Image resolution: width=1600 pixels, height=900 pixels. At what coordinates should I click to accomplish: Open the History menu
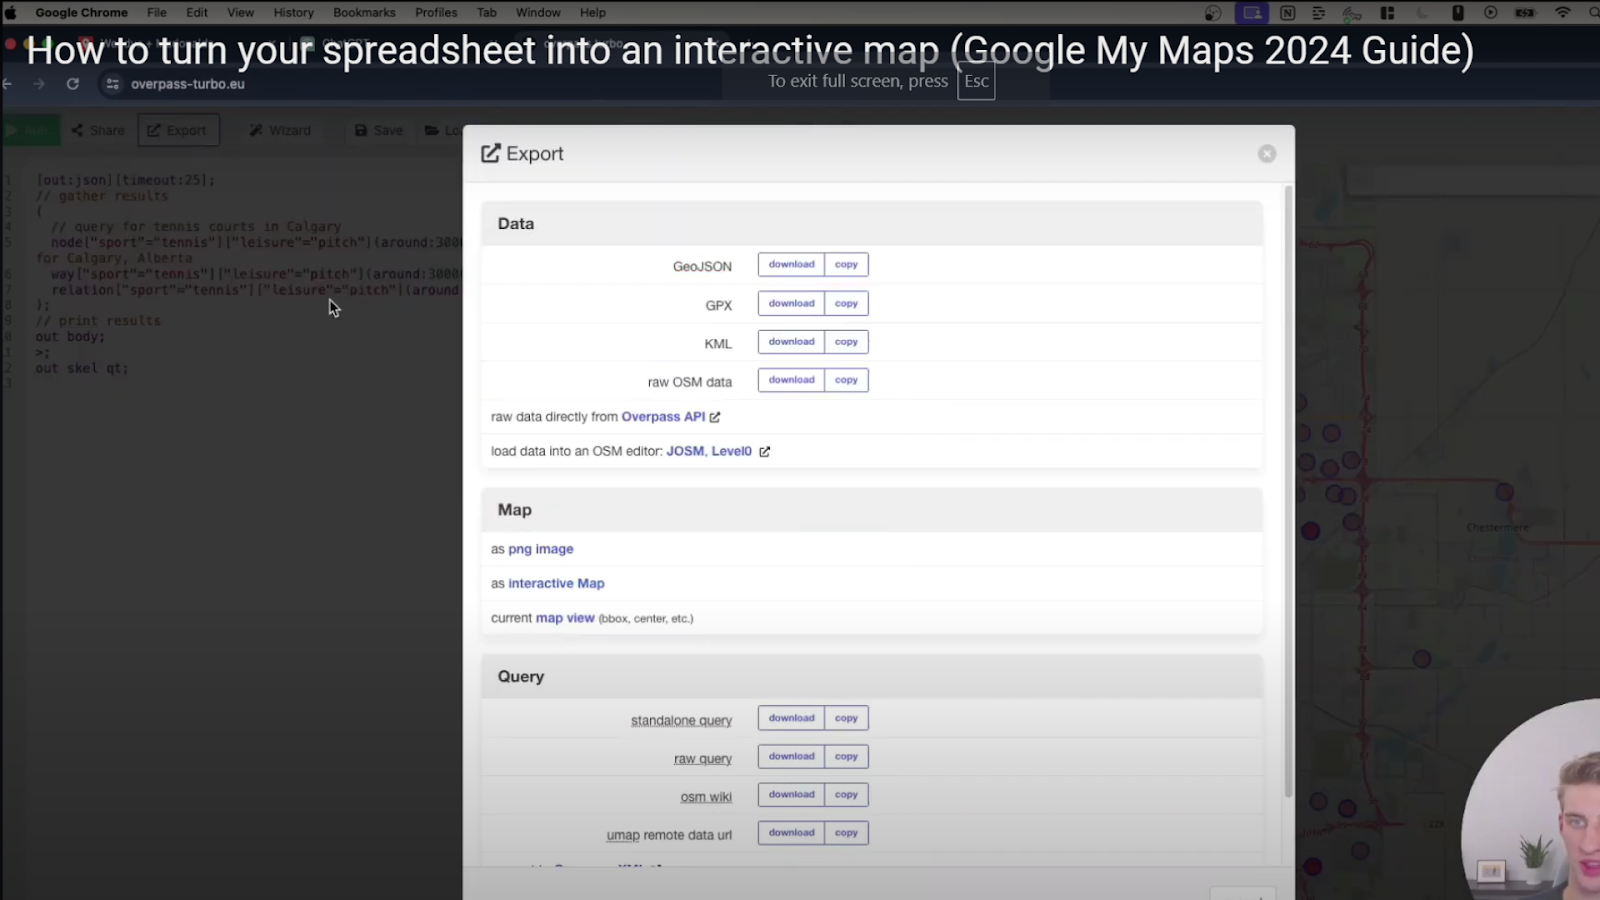294,12
